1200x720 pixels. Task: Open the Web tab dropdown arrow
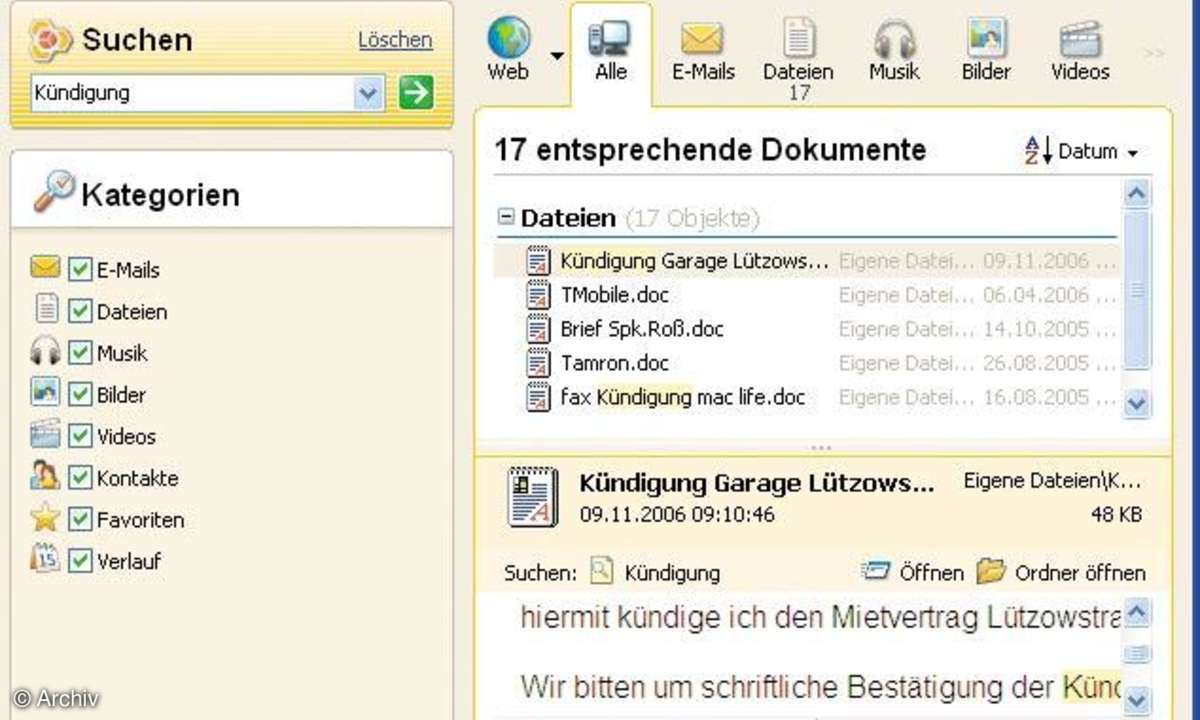coord(557,55)
